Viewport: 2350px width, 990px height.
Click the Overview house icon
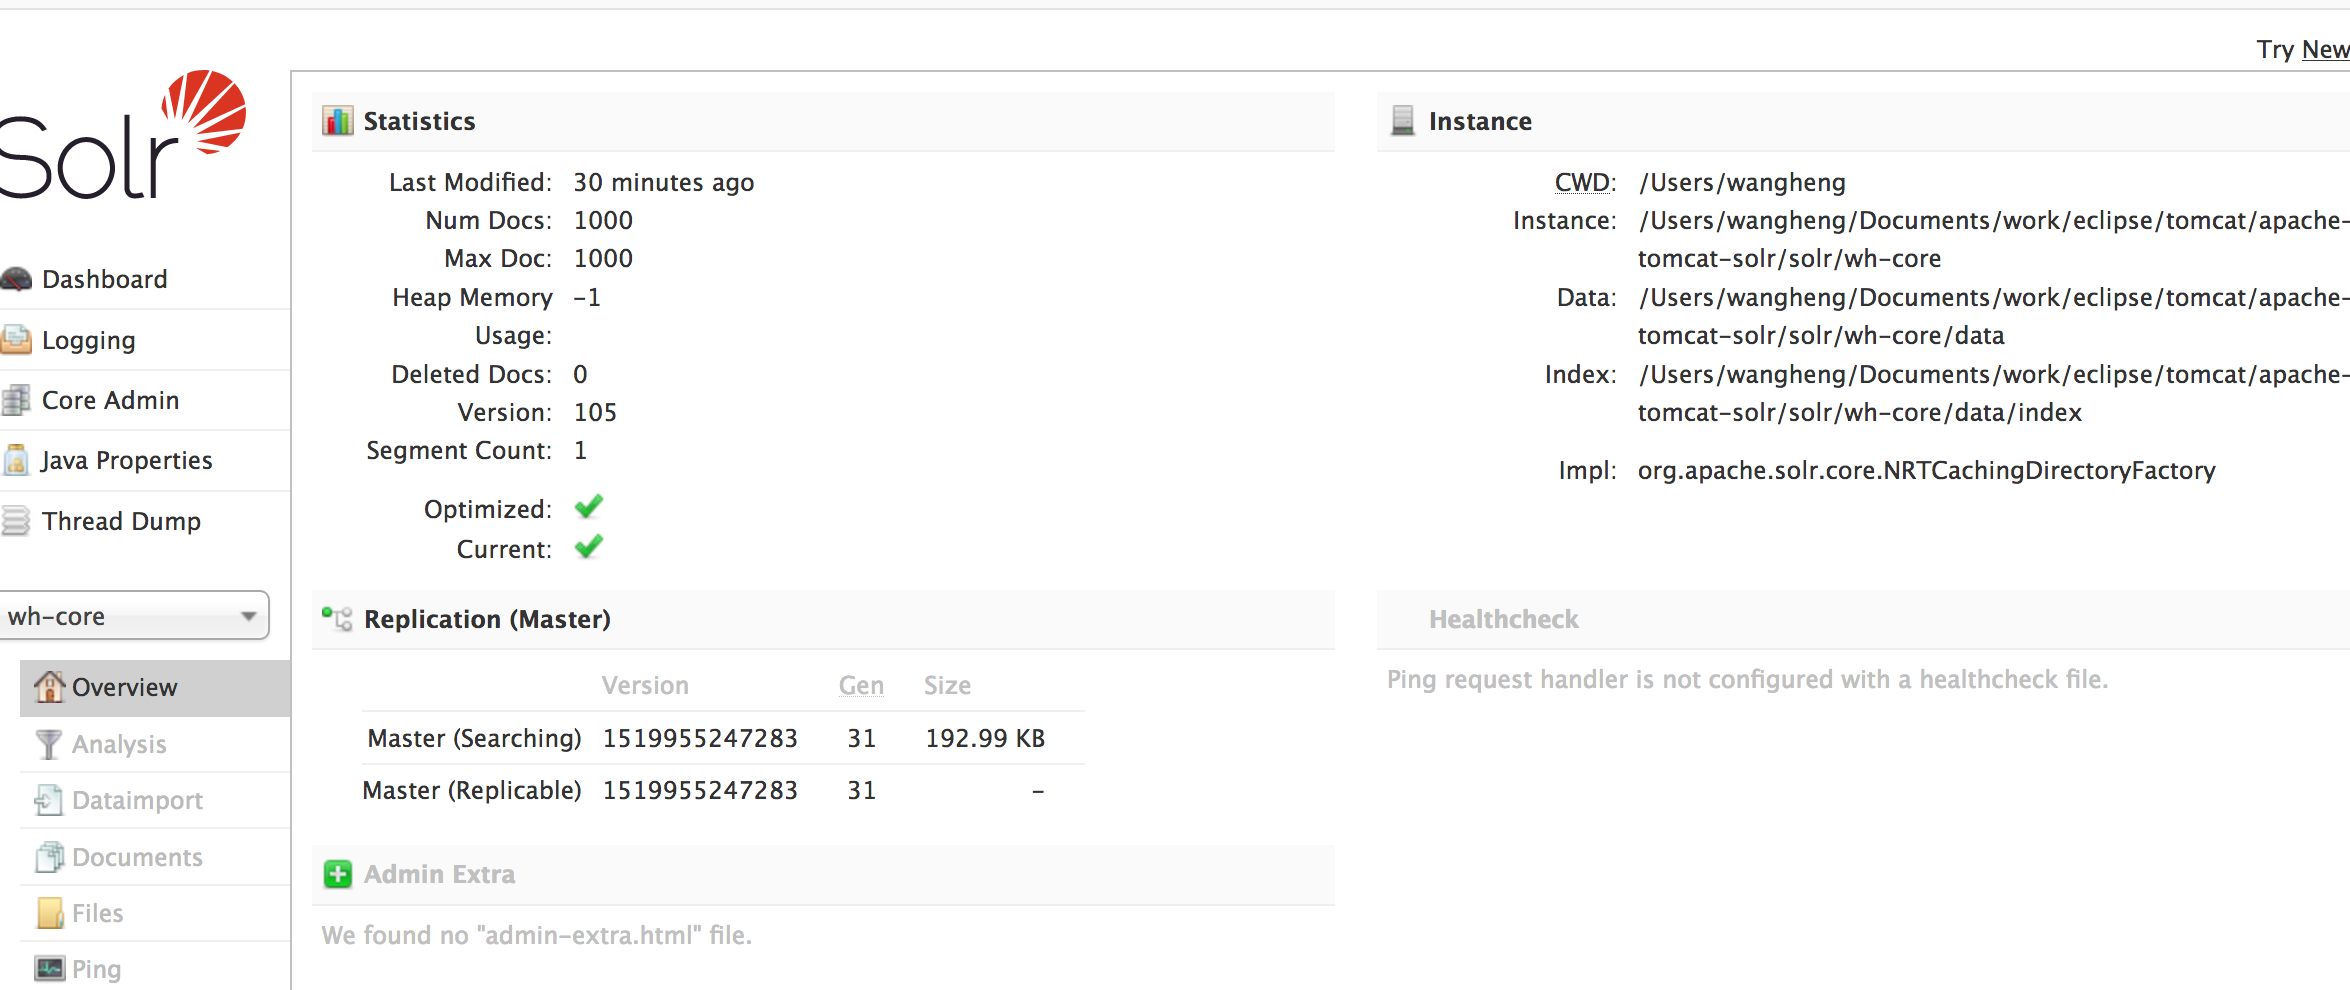[x=48, y=686]
